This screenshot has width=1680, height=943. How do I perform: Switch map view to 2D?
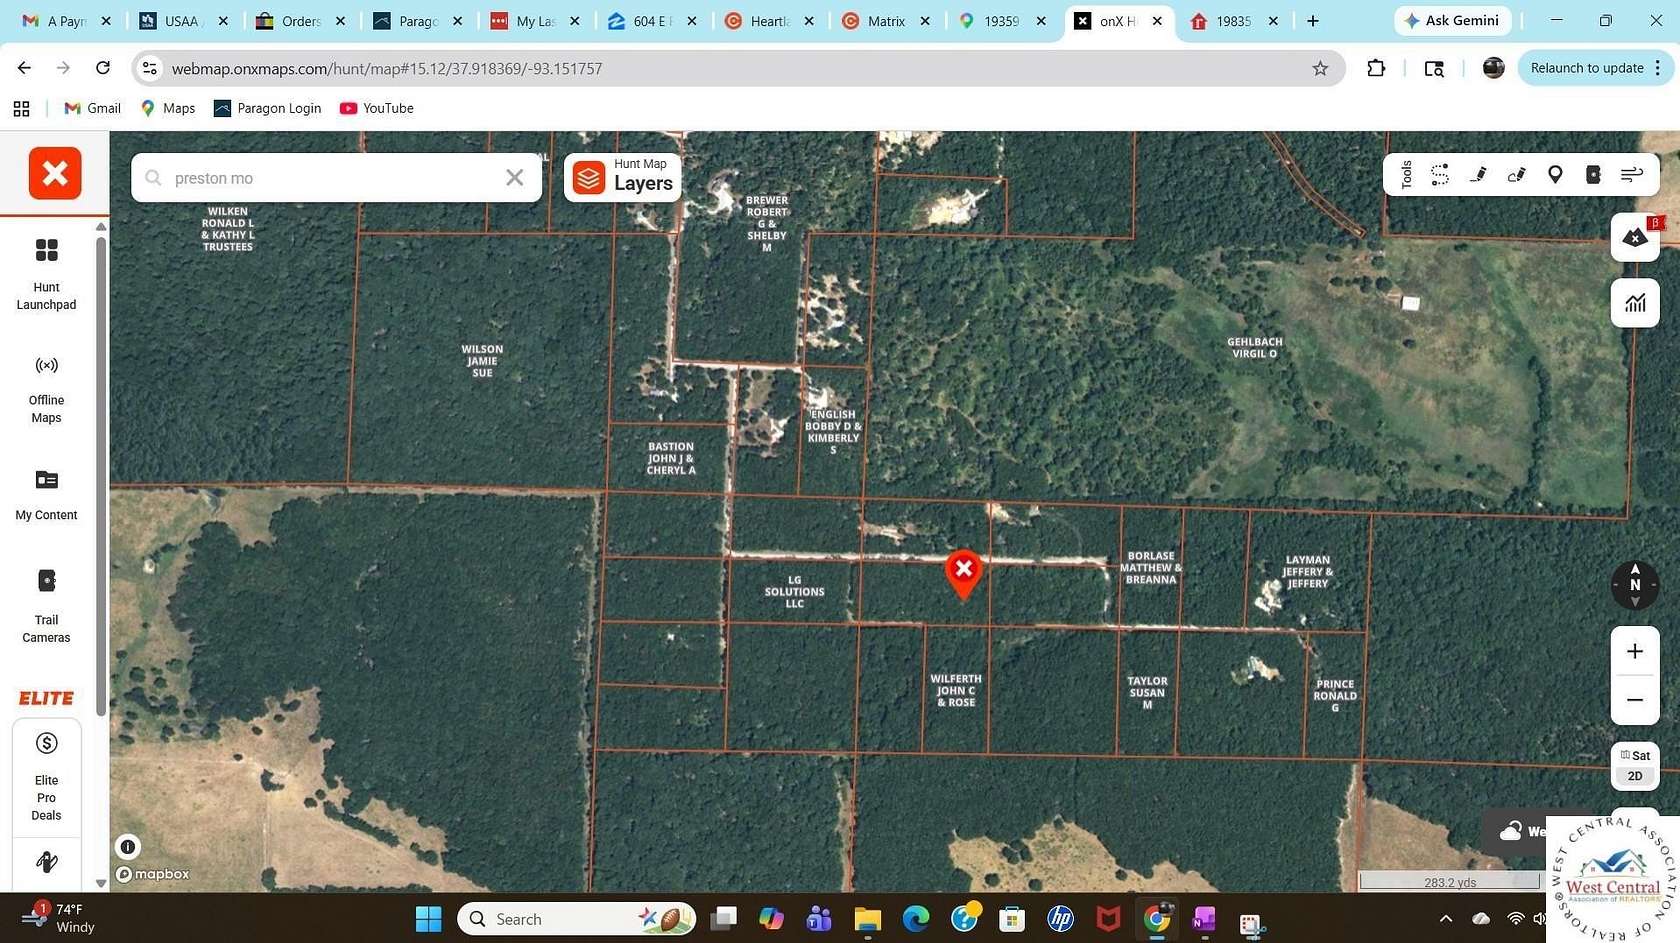click(x=1635, y=776)
